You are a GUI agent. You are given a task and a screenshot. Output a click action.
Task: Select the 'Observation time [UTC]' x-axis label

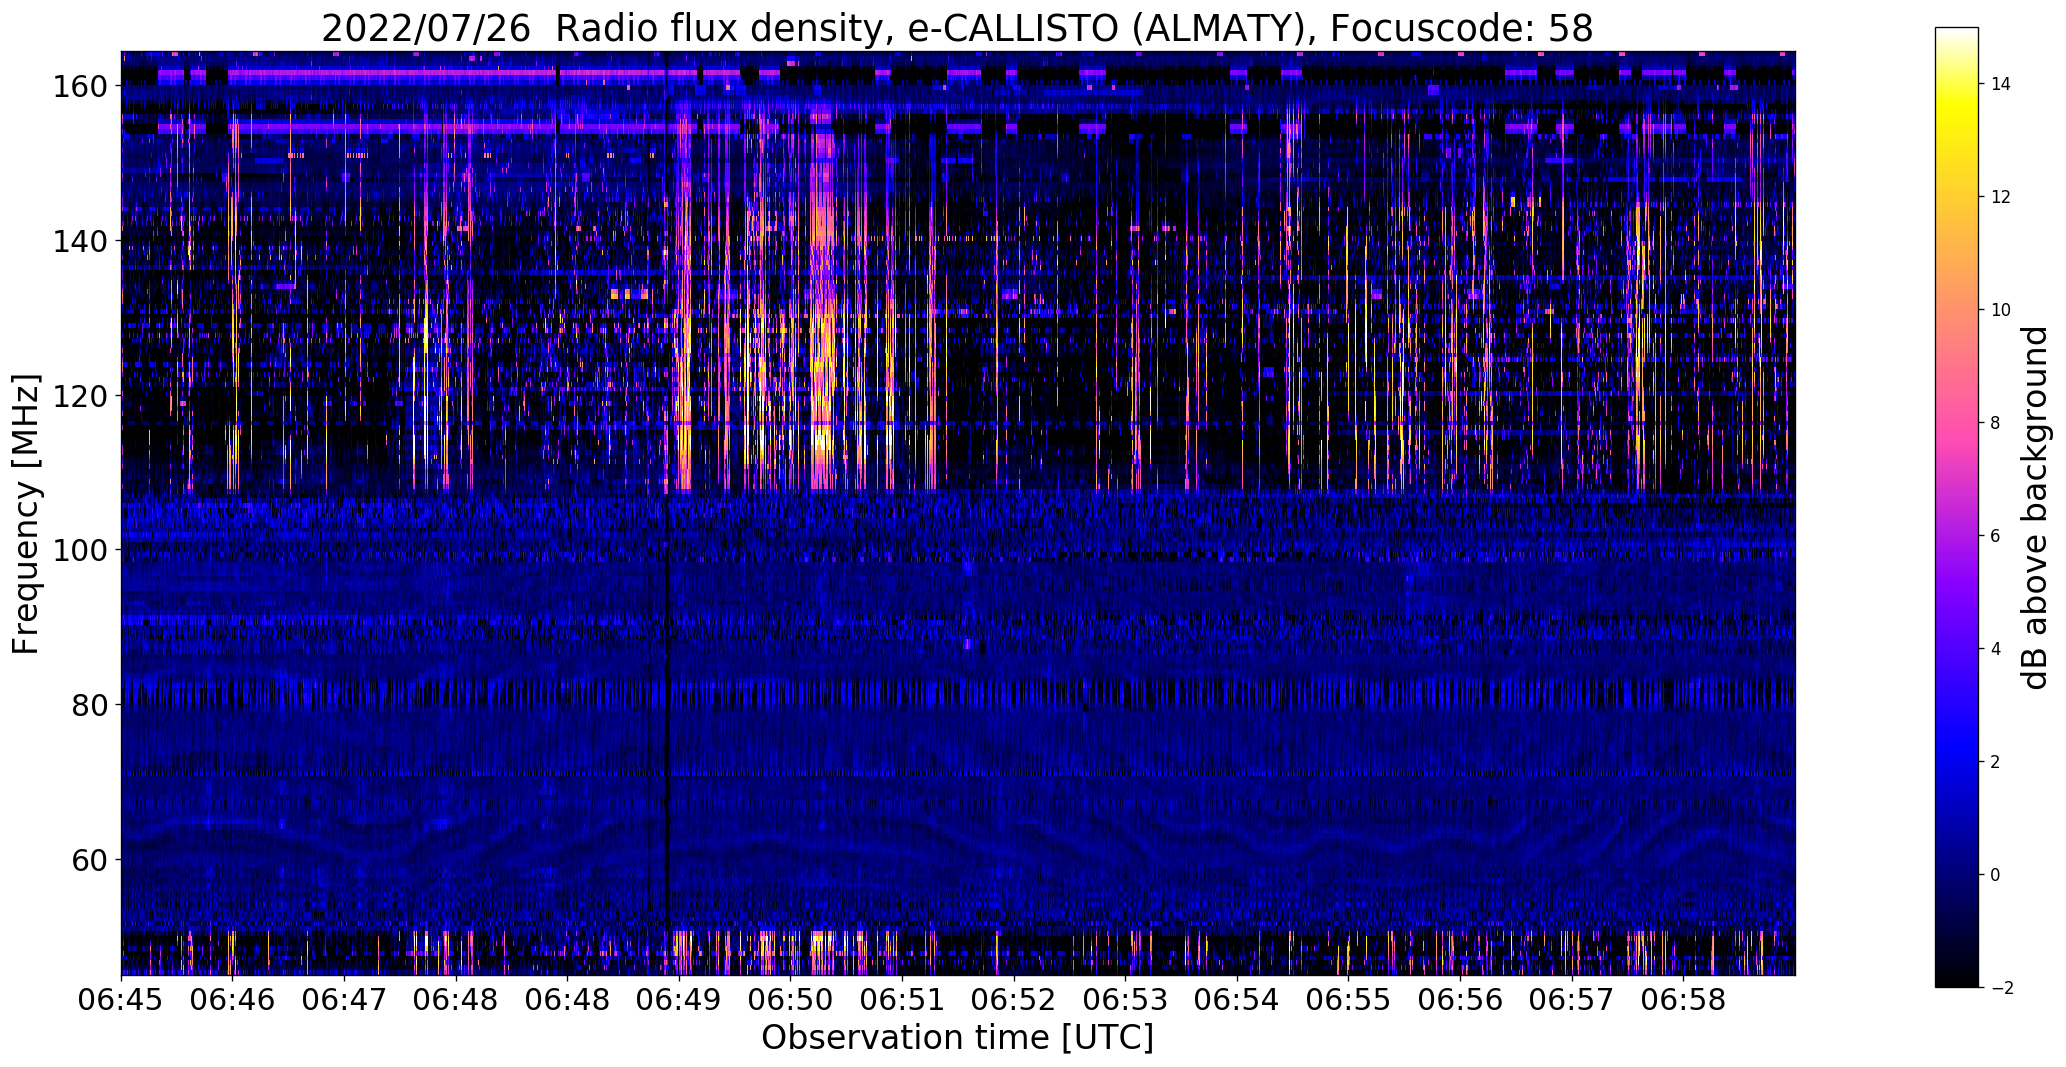coord(957,1038)
